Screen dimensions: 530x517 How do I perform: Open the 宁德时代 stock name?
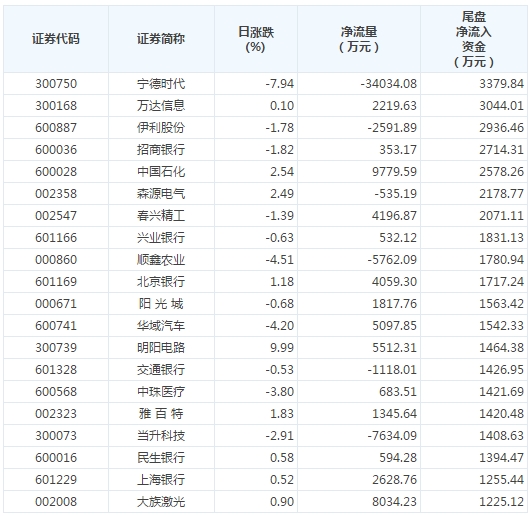point(161,83)
